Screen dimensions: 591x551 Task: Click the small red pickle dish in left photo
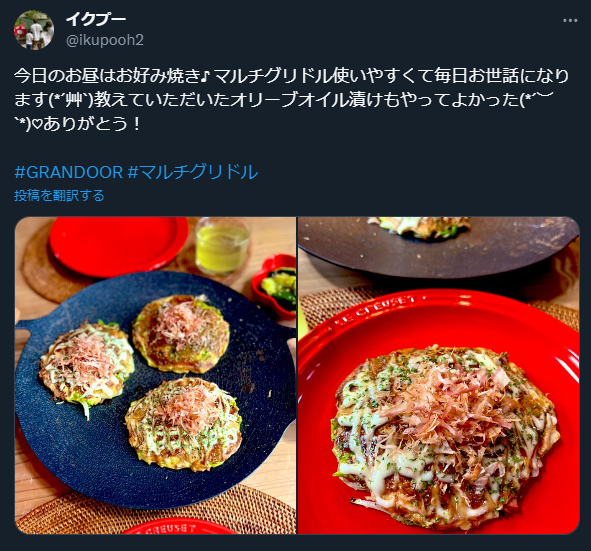[274, 285]
